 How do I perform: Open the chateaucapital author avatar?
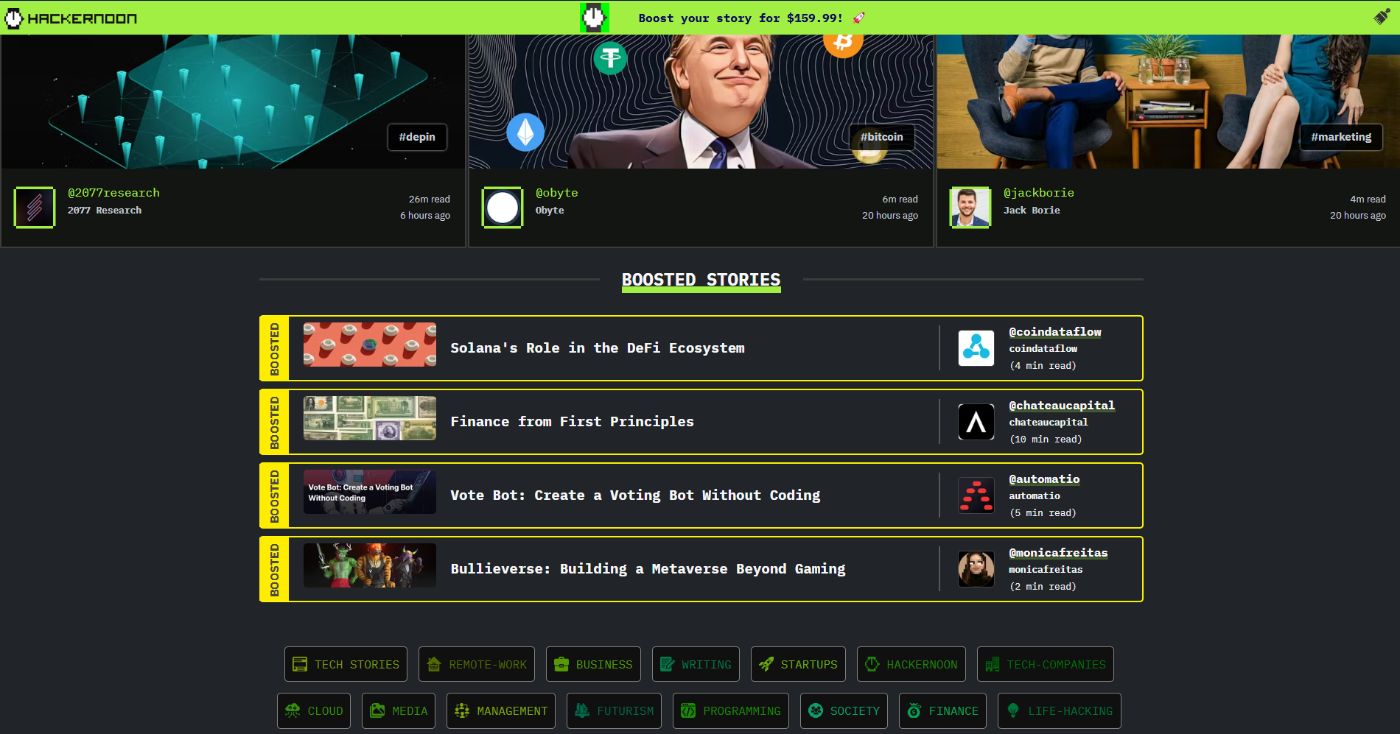[x=976, y=422]
